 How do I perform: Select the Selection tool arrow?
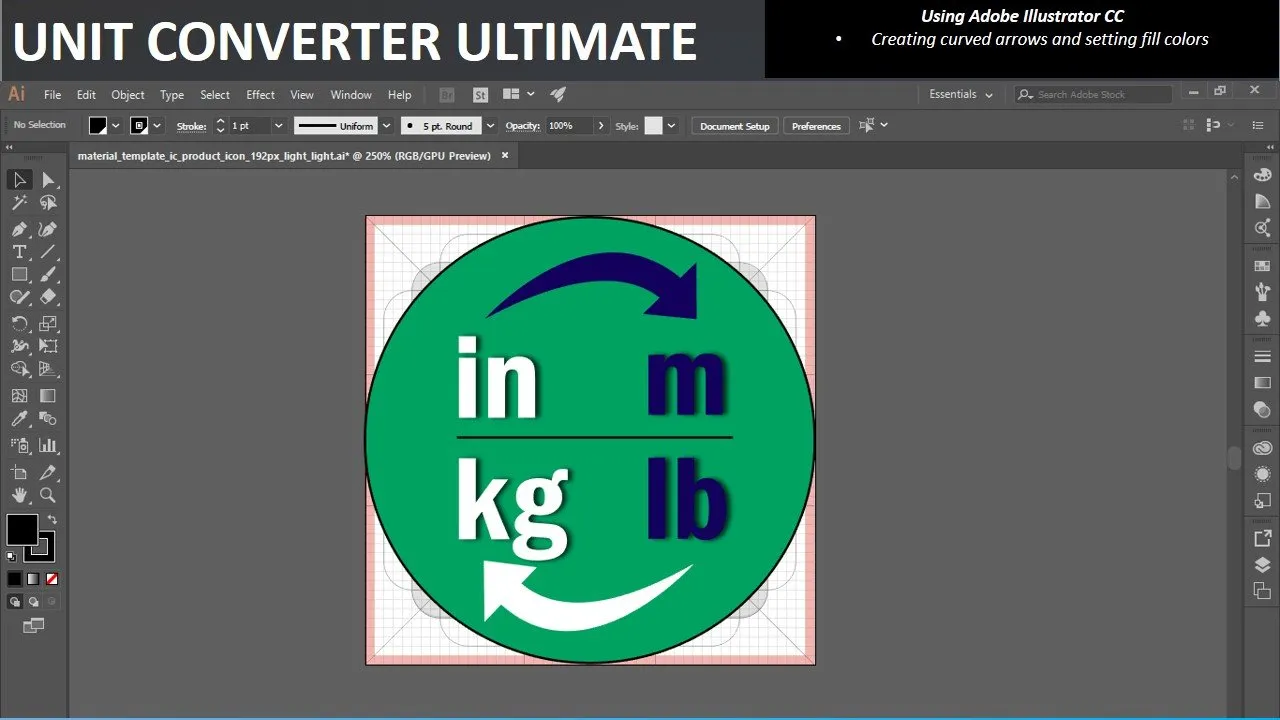coord(19,180)
